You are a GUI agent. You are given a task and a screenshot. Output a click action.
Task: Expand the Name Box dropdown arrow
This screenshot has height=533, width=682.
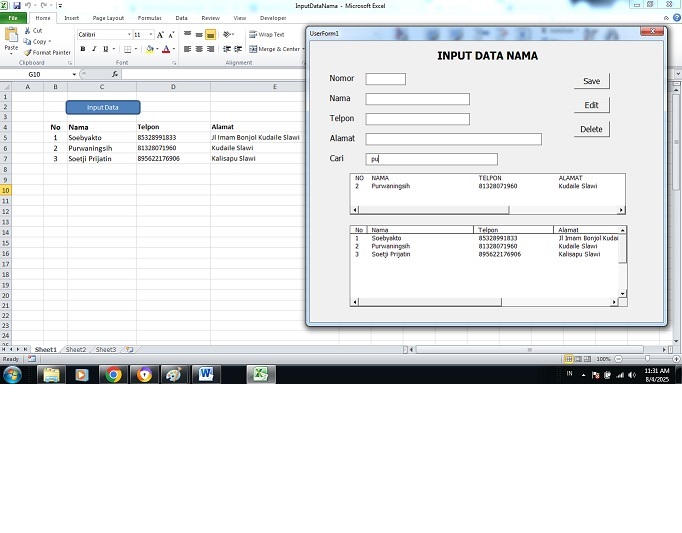pyautogui.click(x=74, y=74)
